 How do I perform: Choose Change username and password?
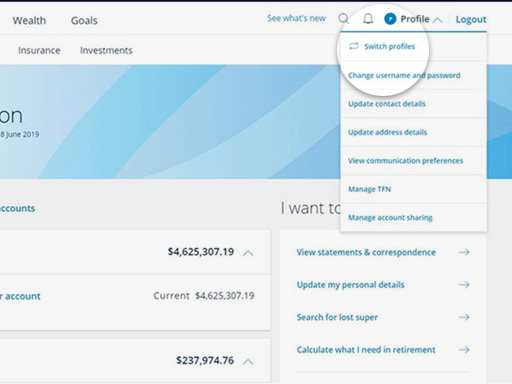(x=404, y=75)
